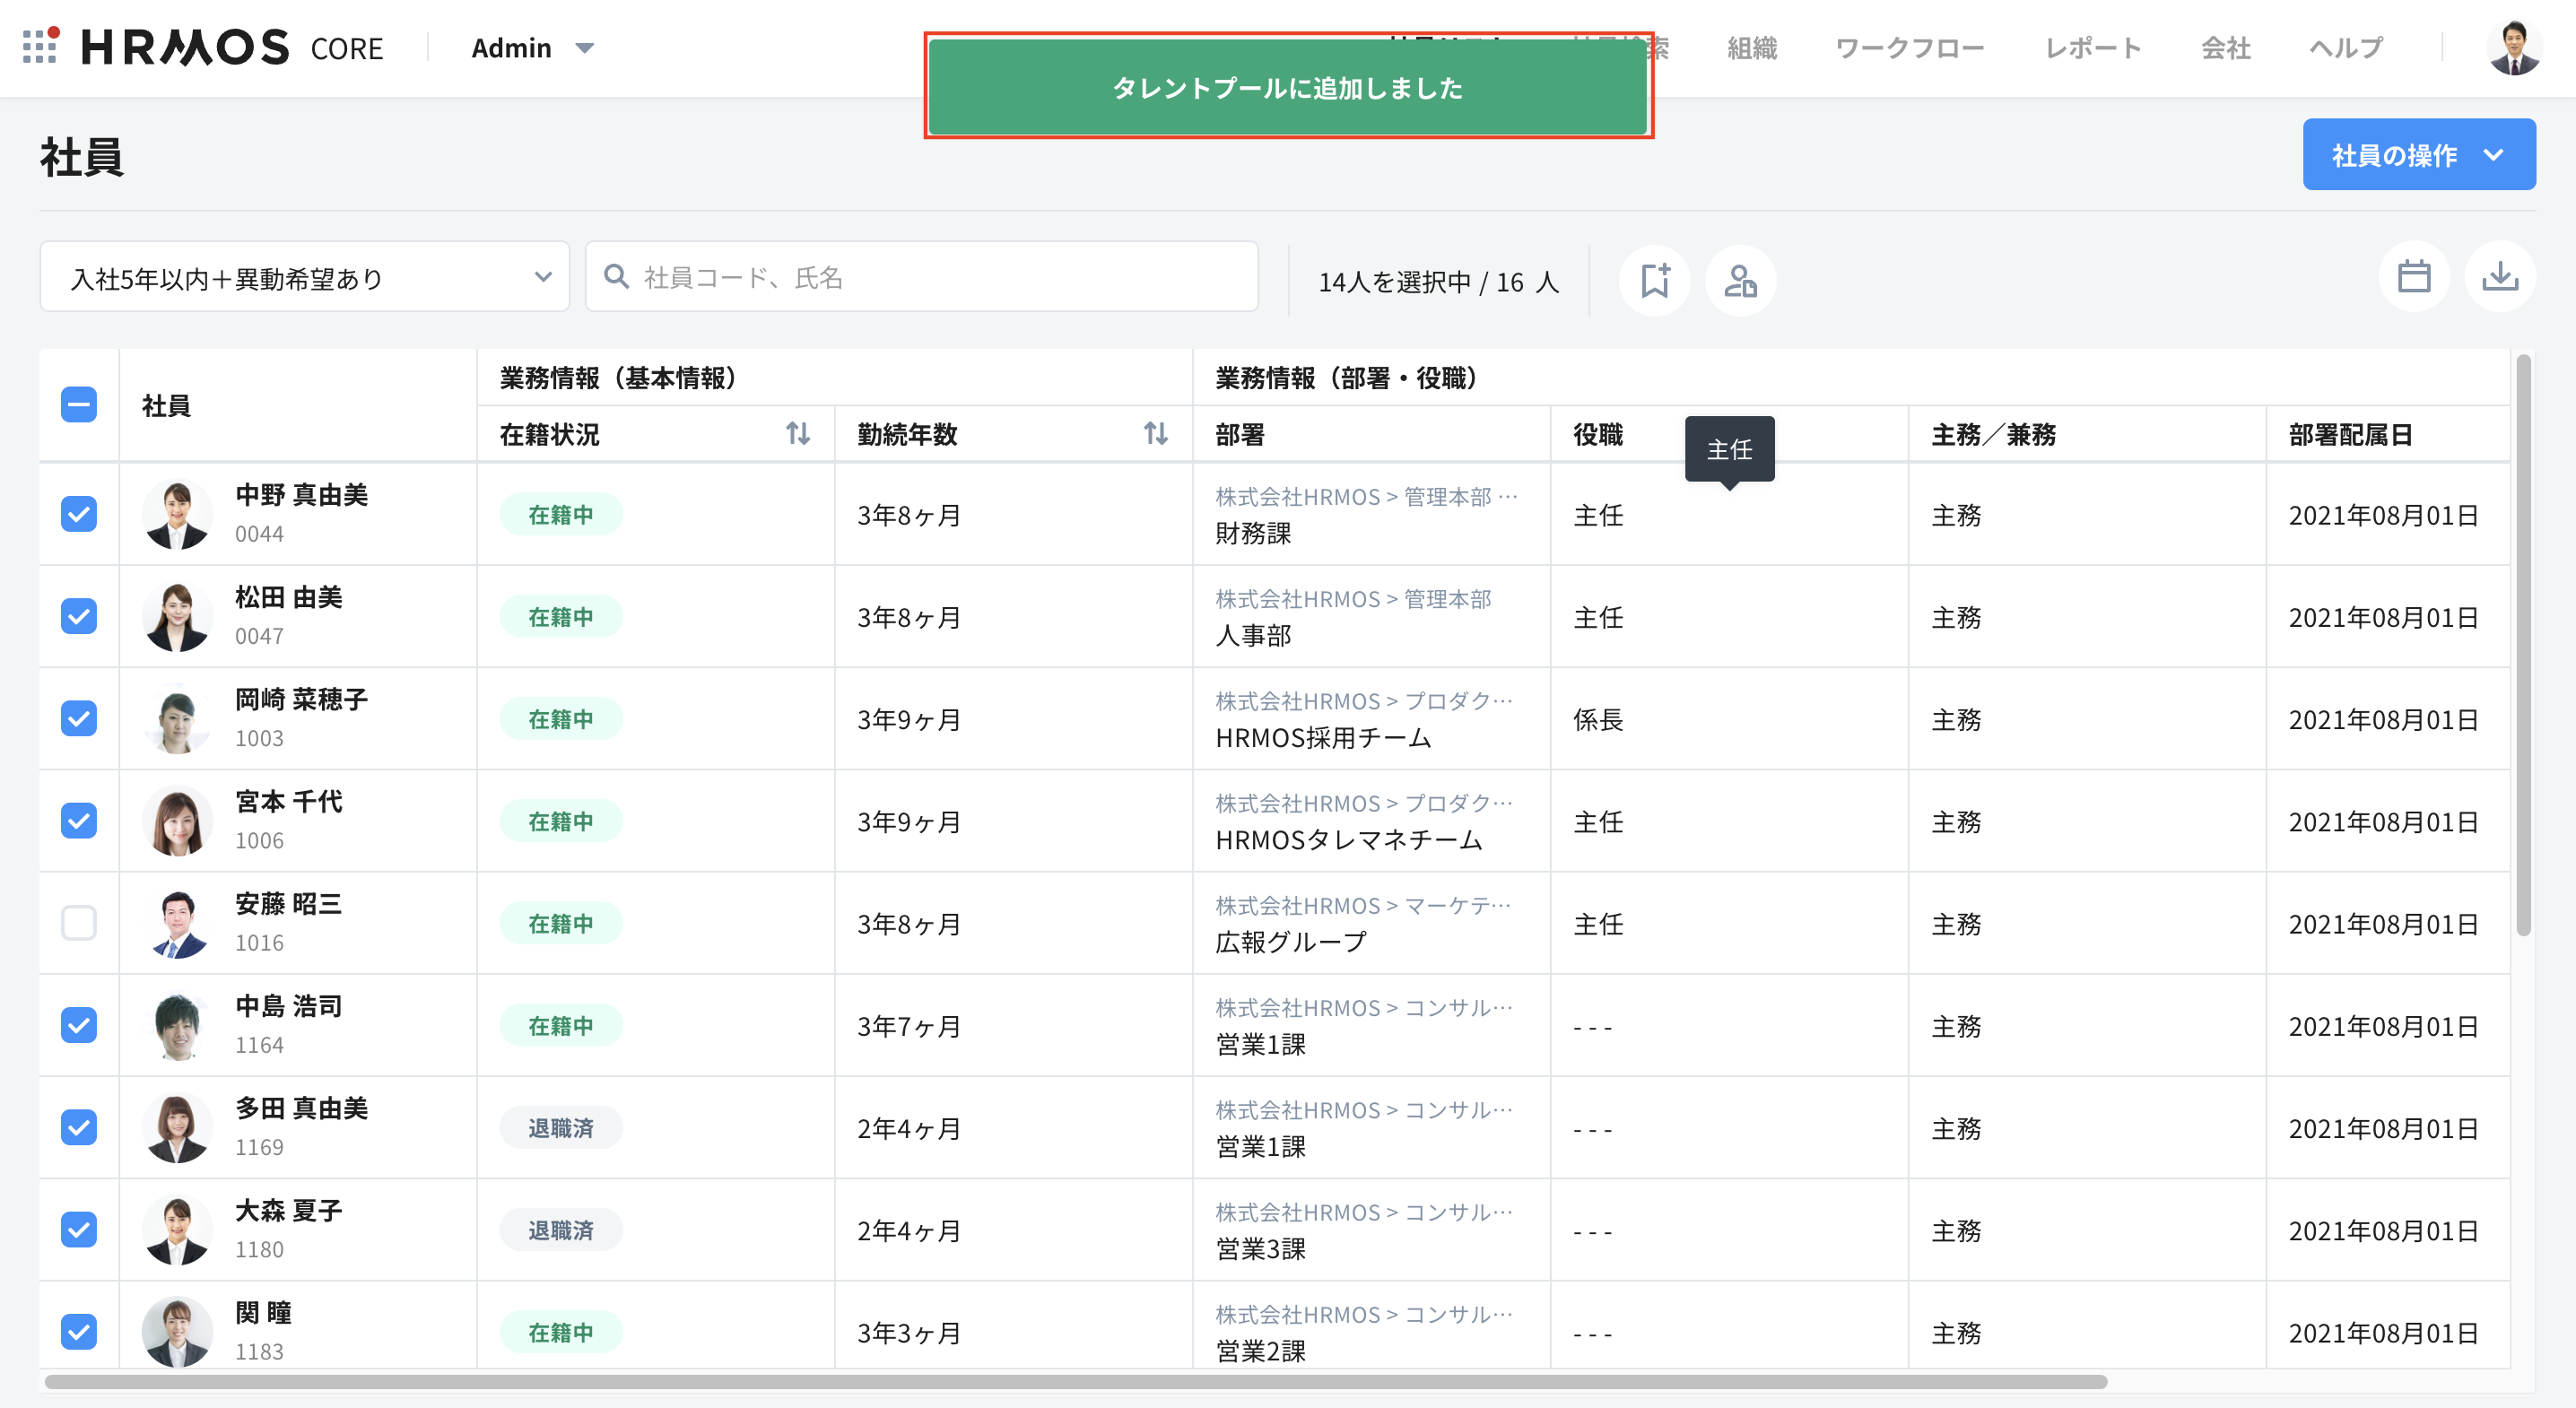The width and height of the screenshot is (2576, 1408).
Task: Sort by 勤続年数 column arrows
Action: click(x=1155, y=434)
